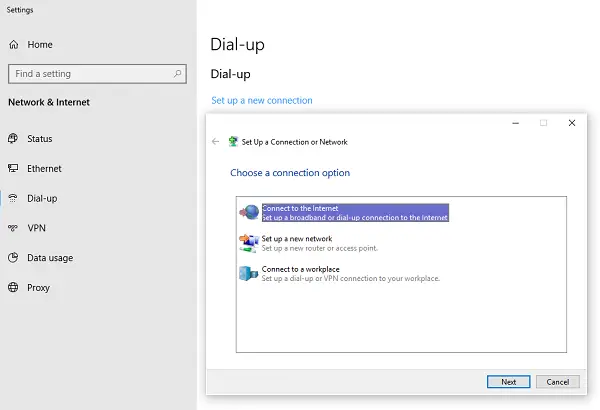Open the Ethernet monitor icon
600x410 pixels.
point(13,168)
